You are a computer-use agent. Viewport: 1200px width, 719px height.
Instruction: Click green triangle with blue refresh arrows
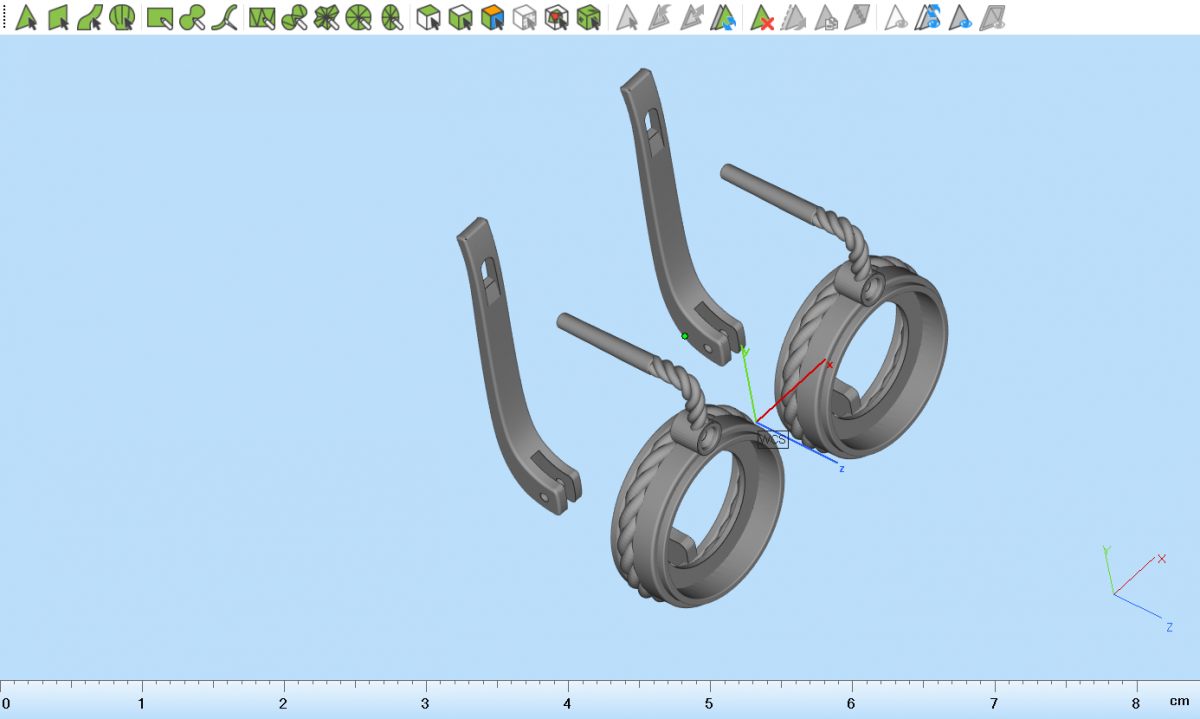(x=722, y=17)
